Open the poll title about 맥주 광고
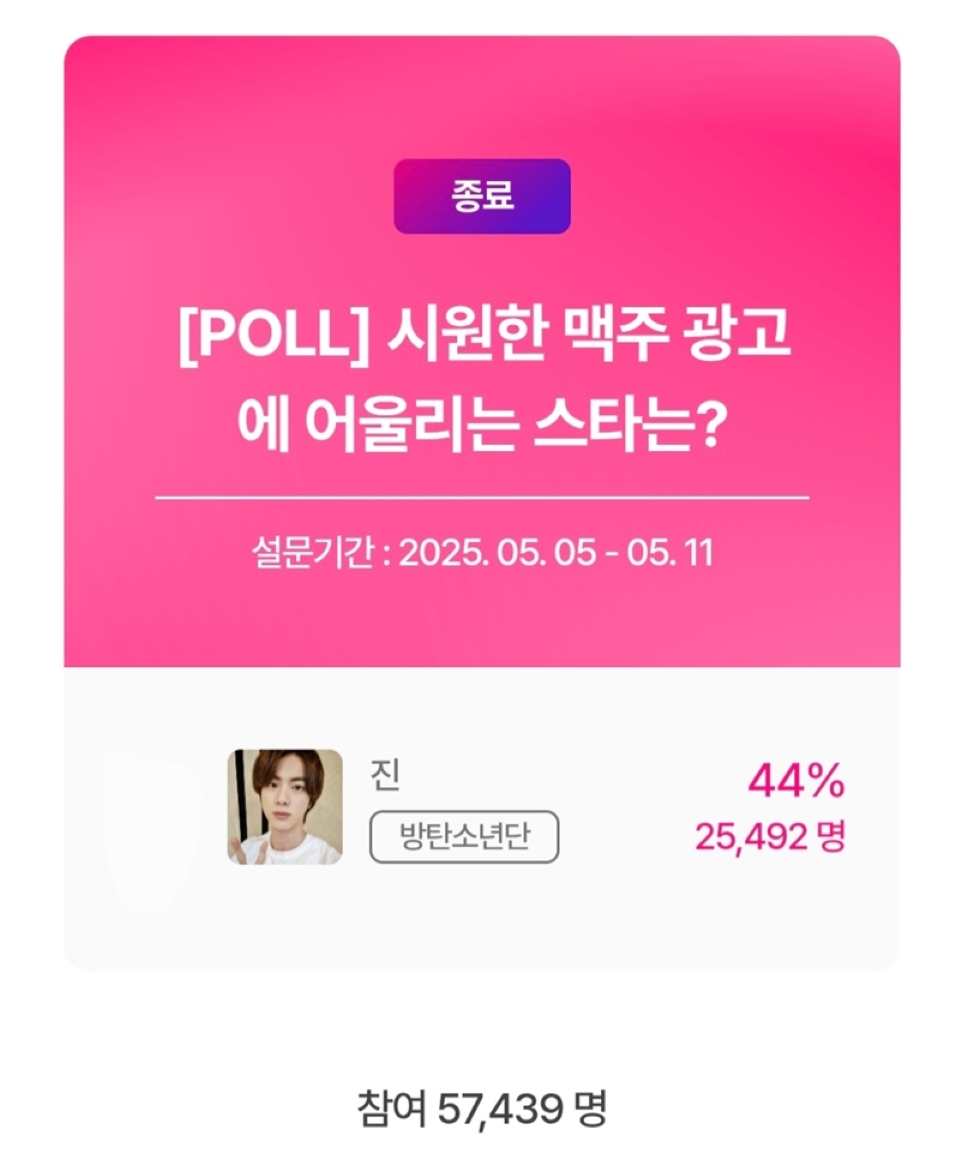Image resolution: width=960 pixels, height=1176 pixels. point(482,380)
